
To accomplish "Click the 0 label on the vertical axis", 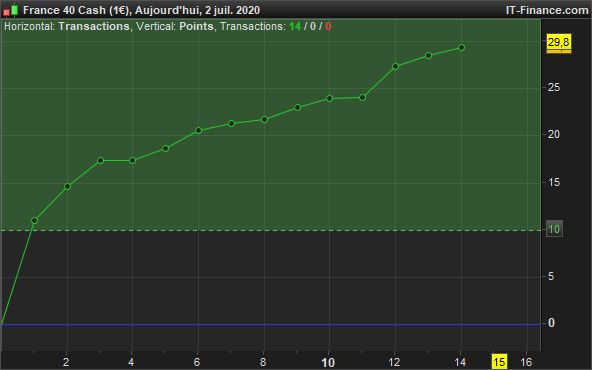I will coord(551,323).
